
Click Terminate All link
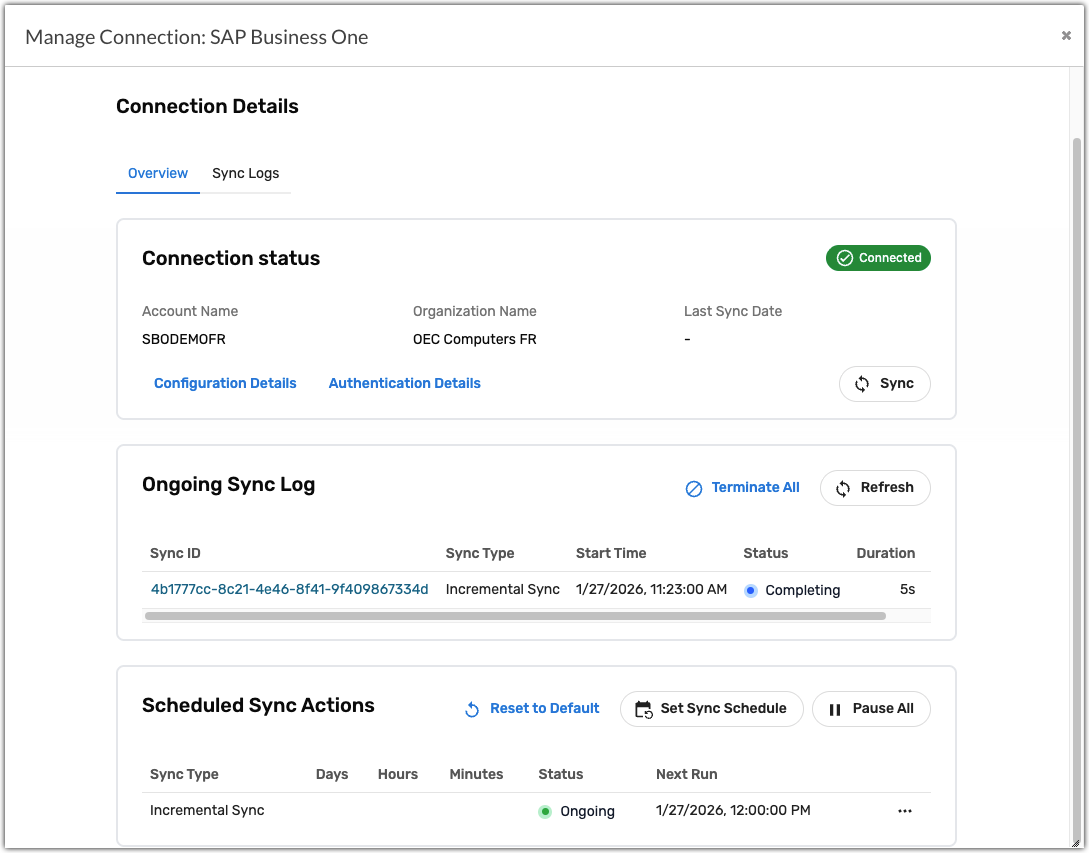(755, 488)
